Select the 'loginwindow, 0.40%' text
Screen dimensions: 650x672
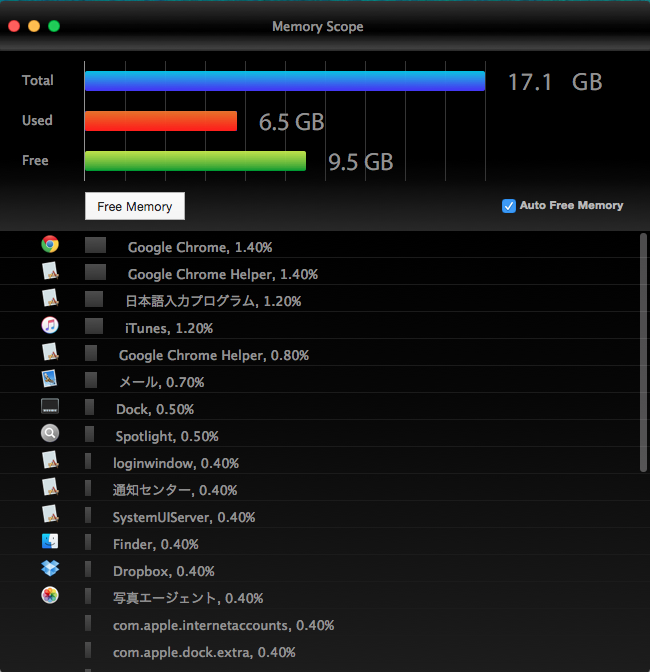point(176,463)
